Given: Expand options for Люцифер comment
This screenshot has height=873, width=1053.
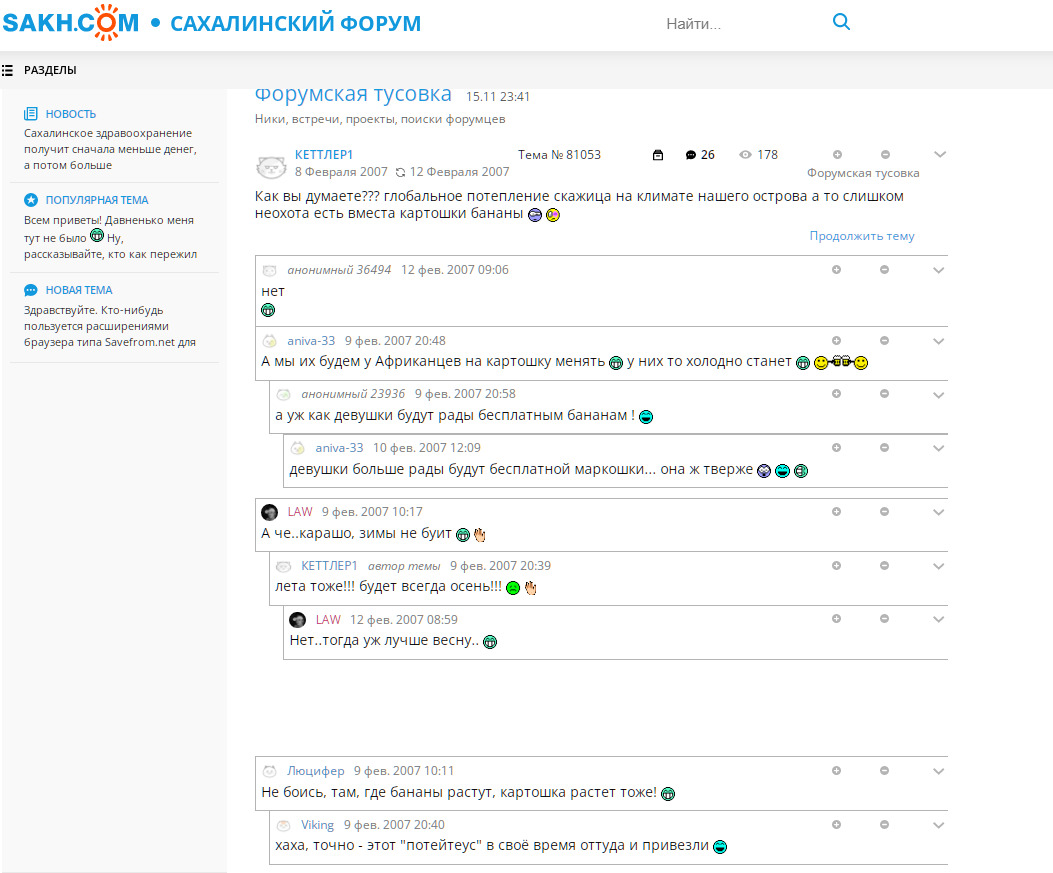Looking at the screenshot, I should (939, 771).
